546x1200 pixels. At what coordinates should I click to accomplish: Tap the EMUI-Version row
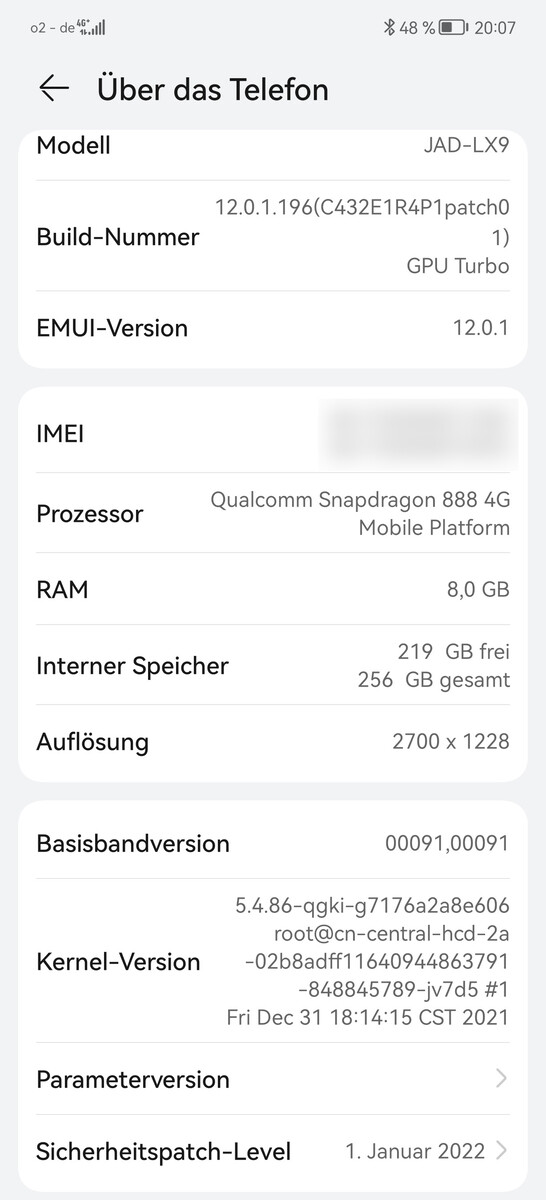[x=273, y=328]
